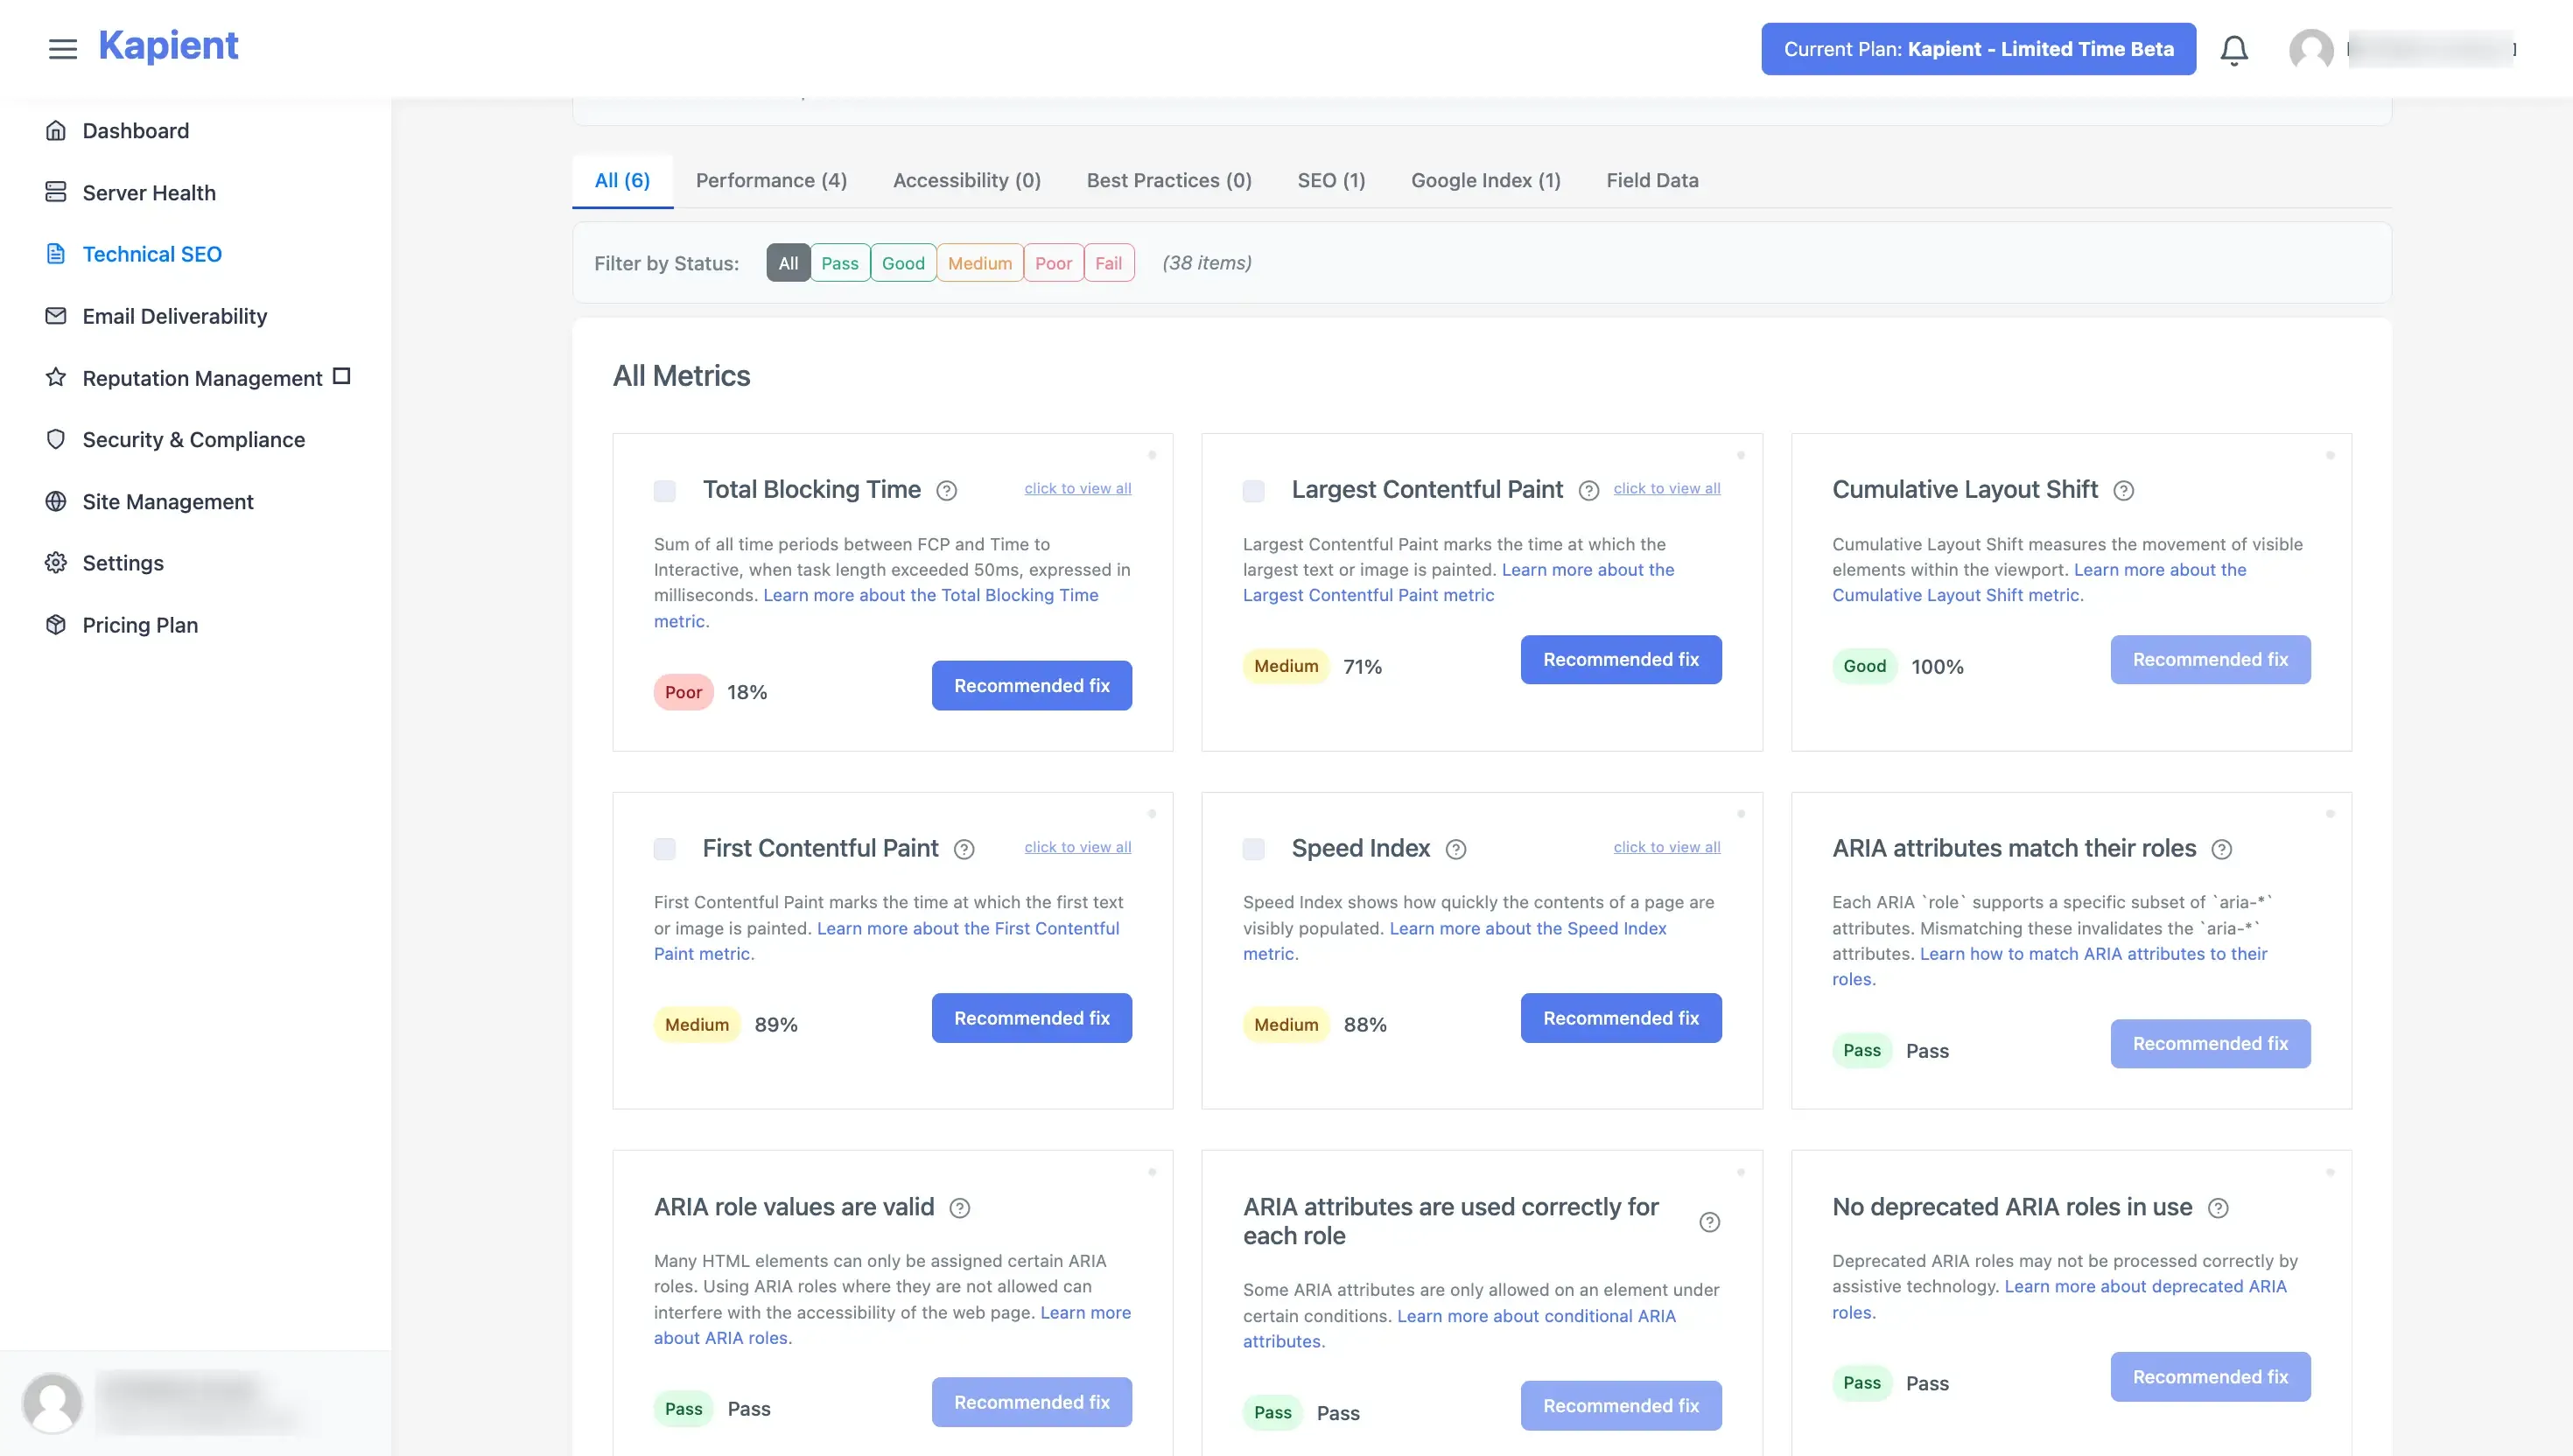This screenshot has height=1456, width=2573.
Task: Click 'click to view all' on Largest Contentful Paint
Action: pyautogui.click(x=1666, y=488)
